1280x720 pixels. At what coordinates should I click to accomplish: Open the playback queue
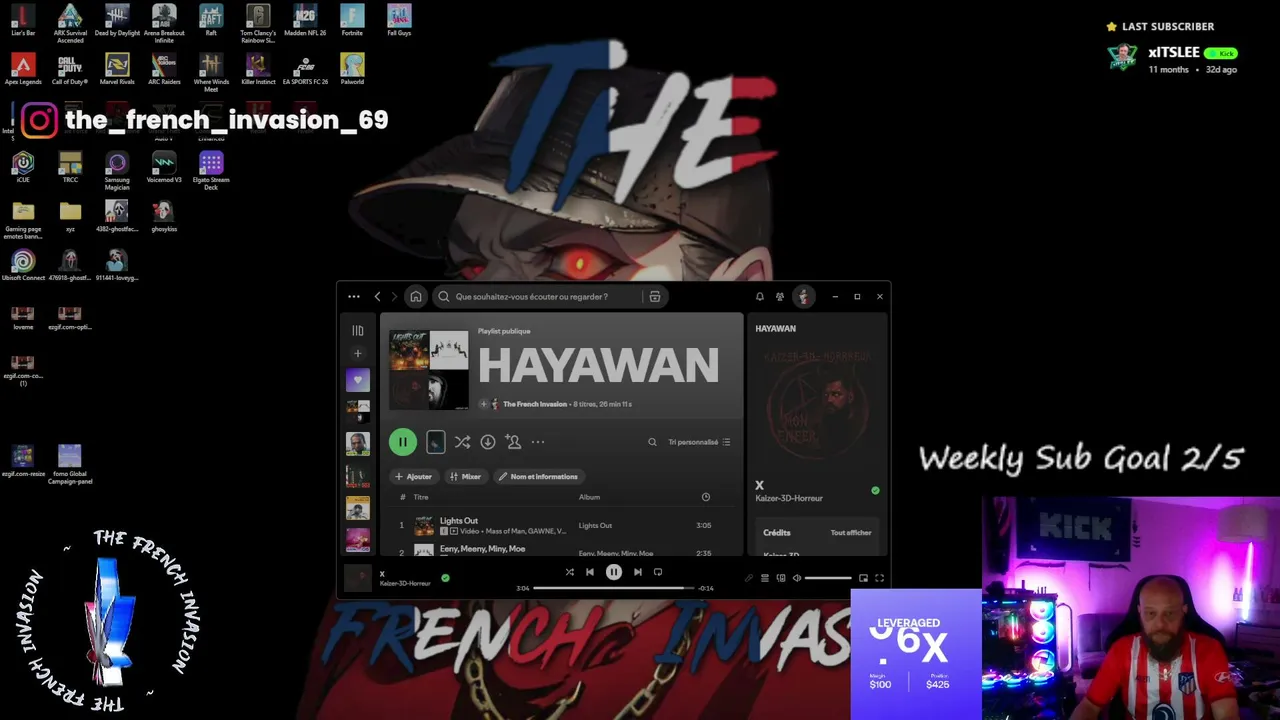pos(765,578)
